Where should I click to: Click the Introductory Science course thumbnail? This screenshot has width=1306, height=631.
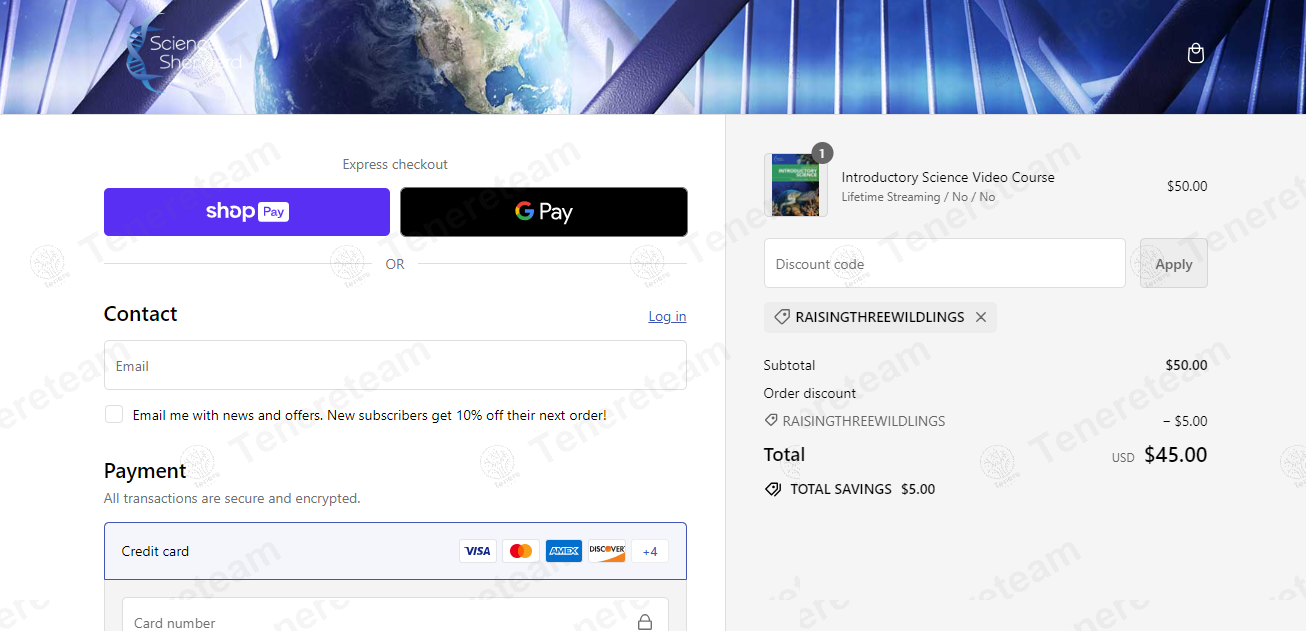click(x=795, y=186)
